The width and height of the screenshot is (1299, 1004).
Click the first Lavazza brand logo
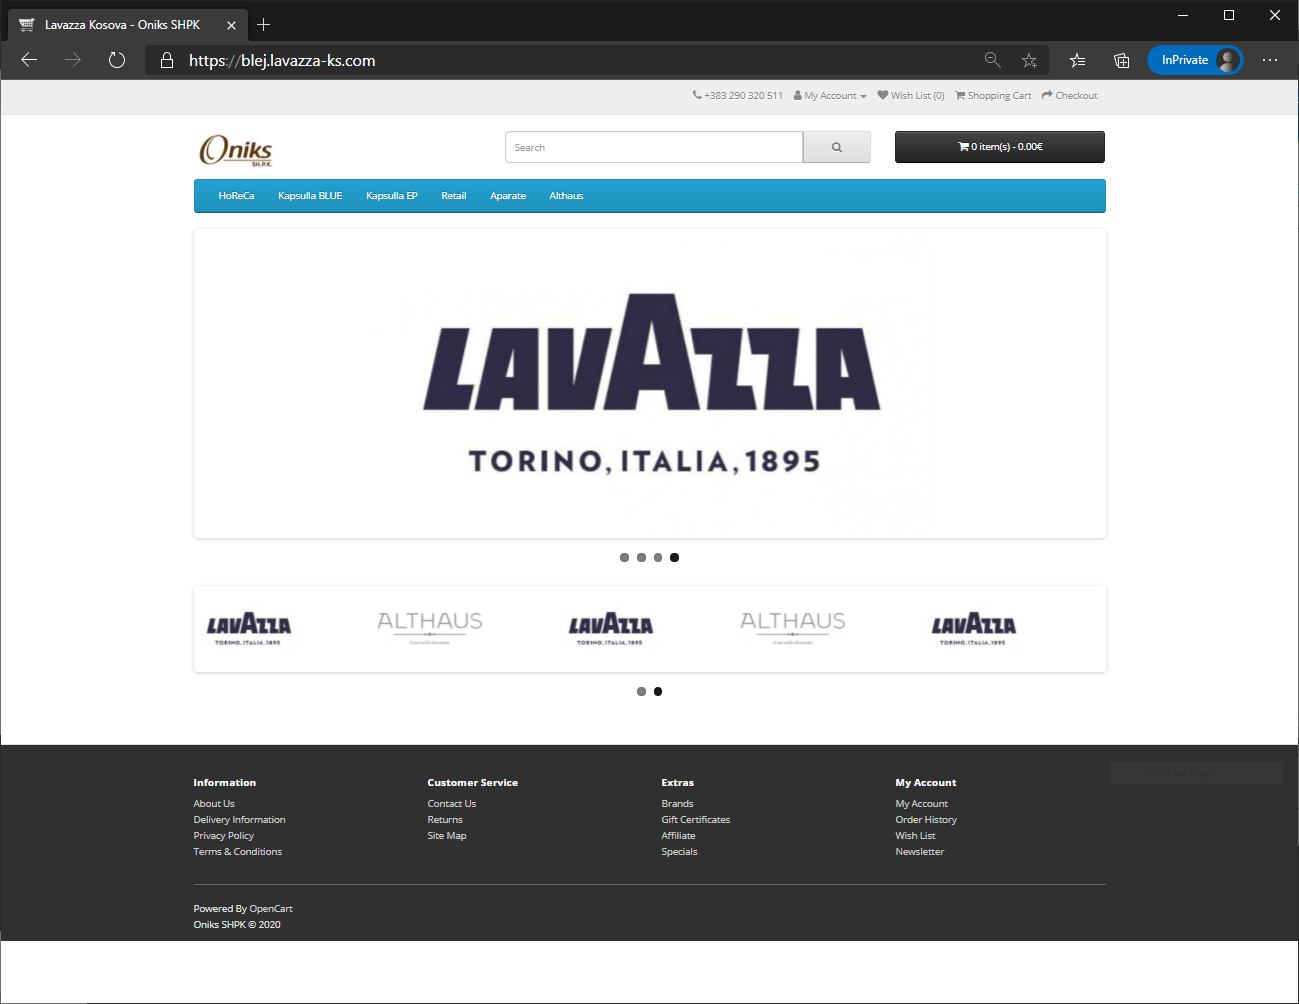point(249,629)
